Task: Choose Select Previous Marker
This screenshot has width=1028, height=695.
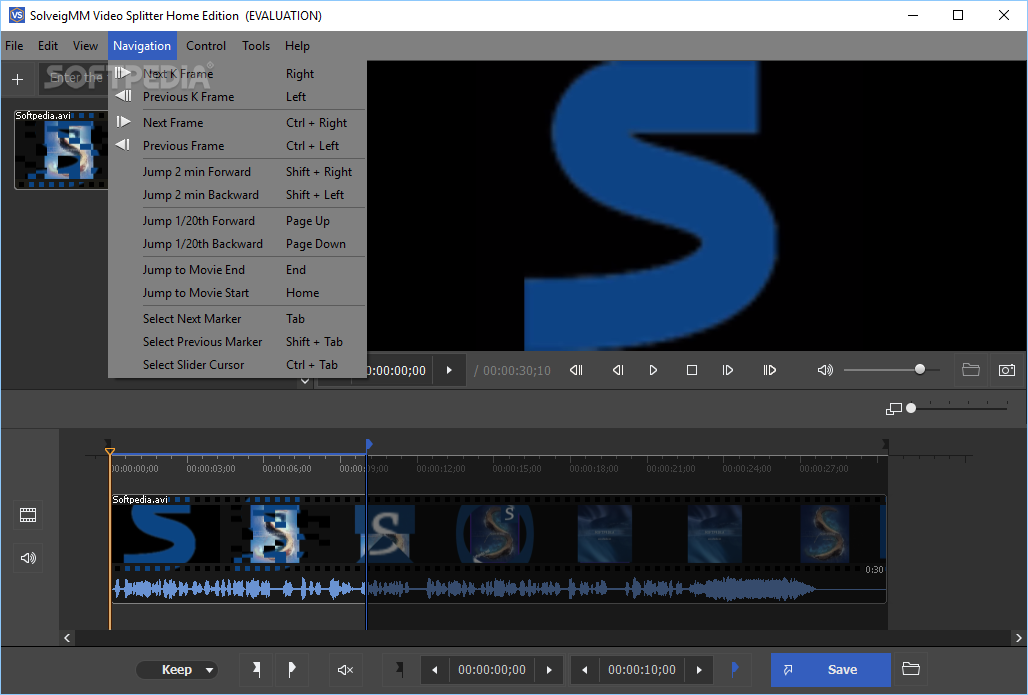Action: click(x=237, y=342)
